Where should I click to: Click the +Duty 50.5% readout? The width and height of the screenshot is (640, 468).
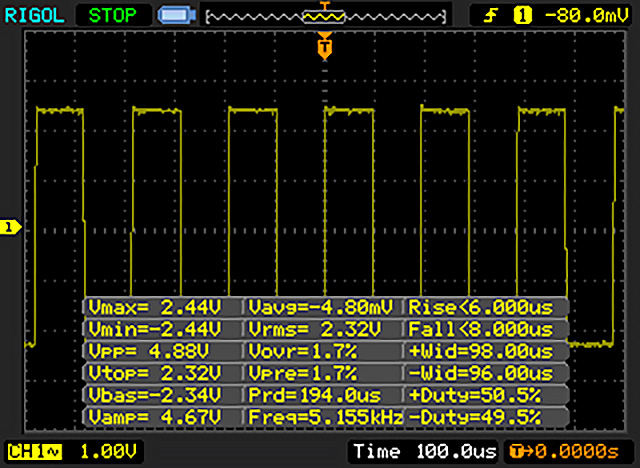486,394
